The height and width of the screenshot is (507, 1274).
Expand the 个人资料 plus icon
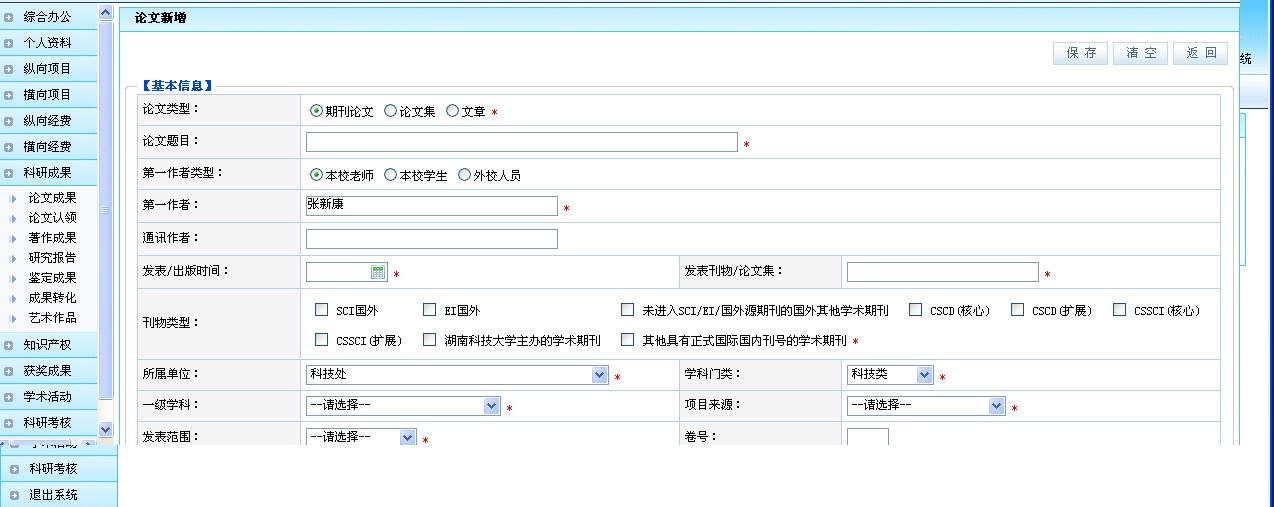[x=9, y=43]
